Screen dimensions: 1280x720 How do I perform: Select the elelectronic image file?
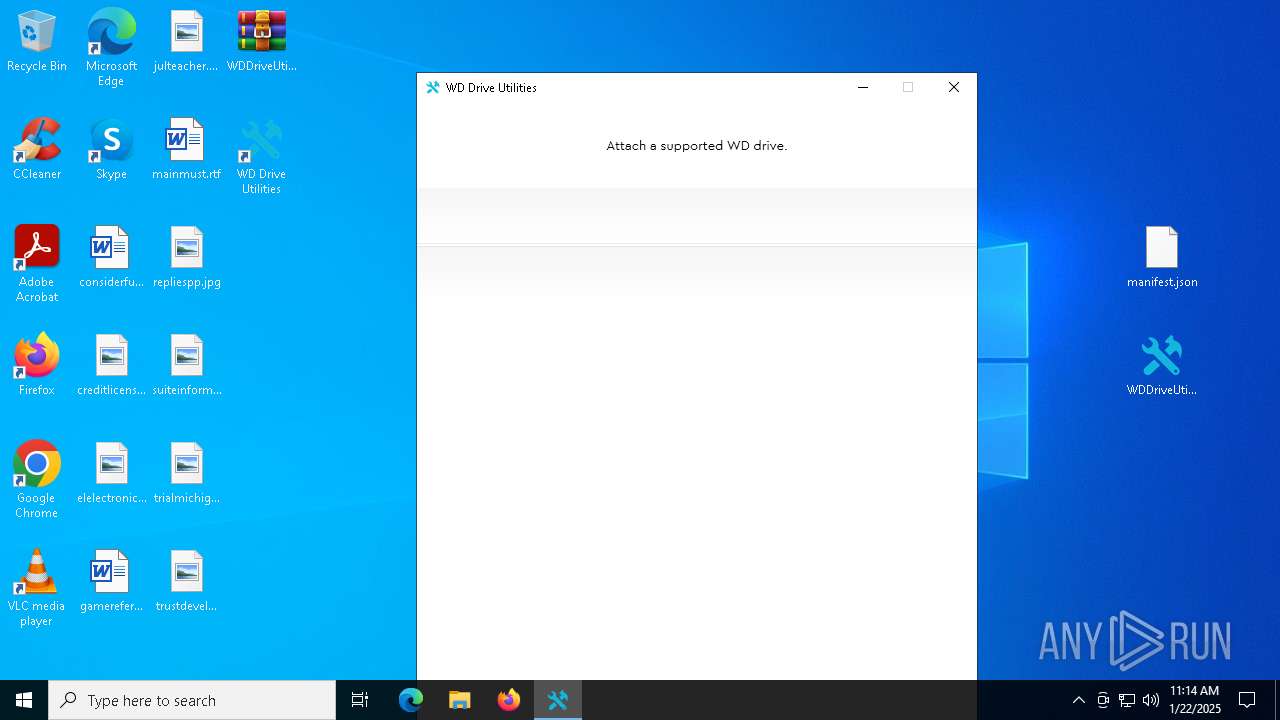click(x=111, y=474)
